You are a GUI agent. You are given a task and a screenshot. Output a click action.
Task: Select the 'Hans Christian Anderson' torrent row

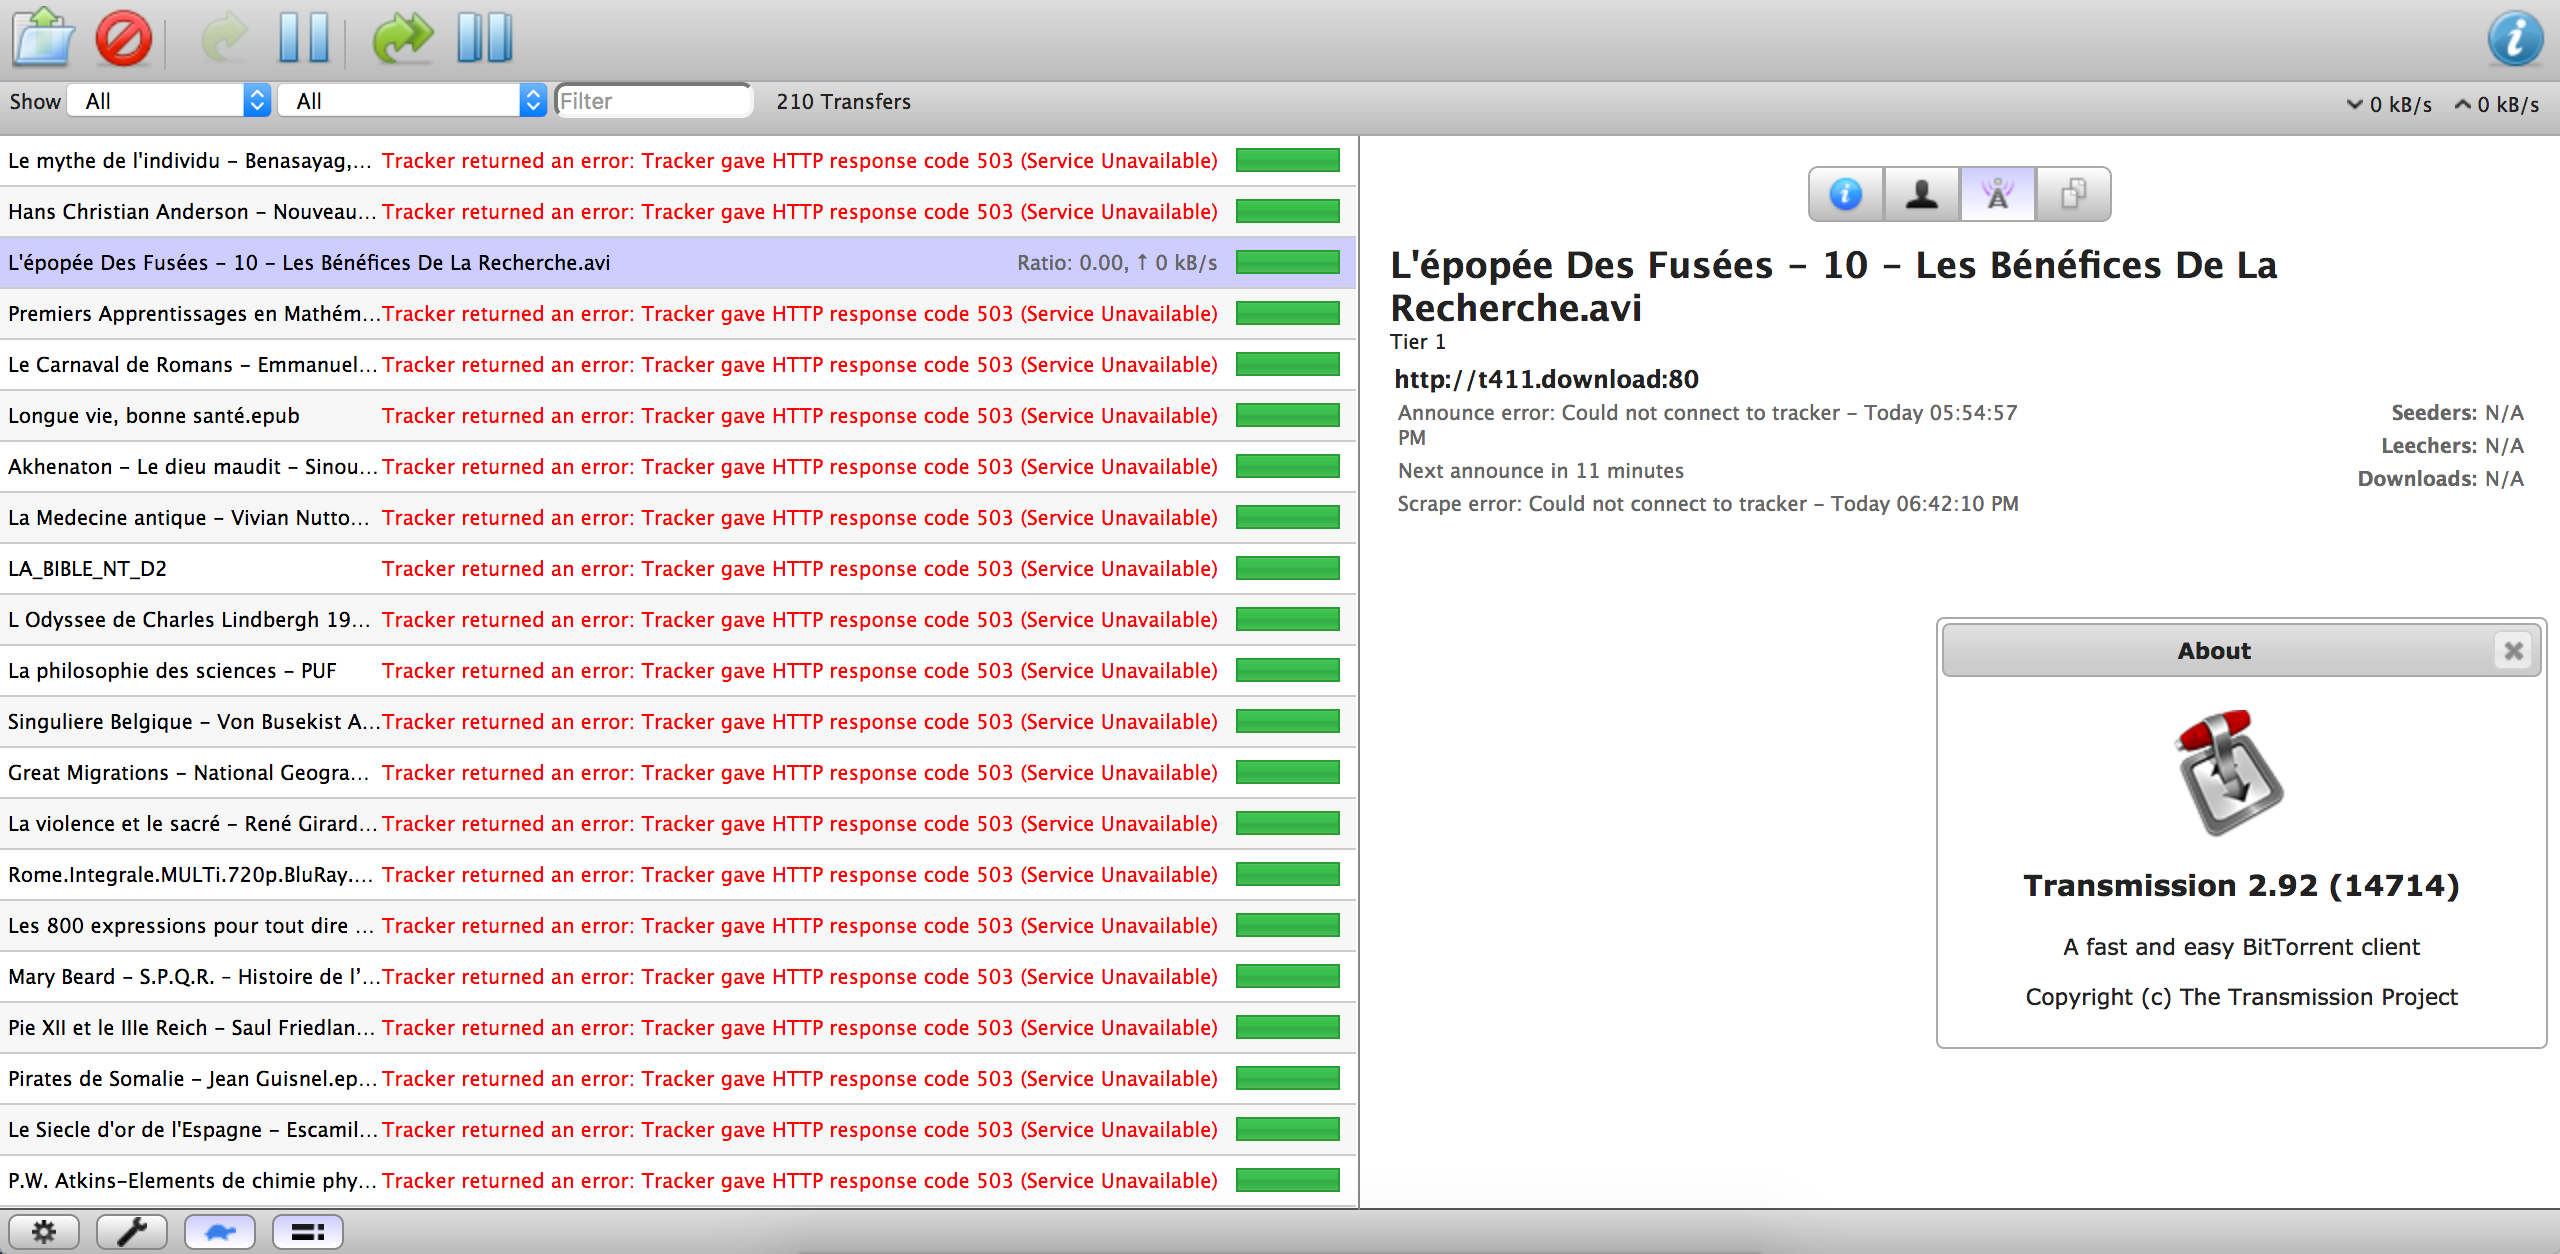(x=678, y=212)
